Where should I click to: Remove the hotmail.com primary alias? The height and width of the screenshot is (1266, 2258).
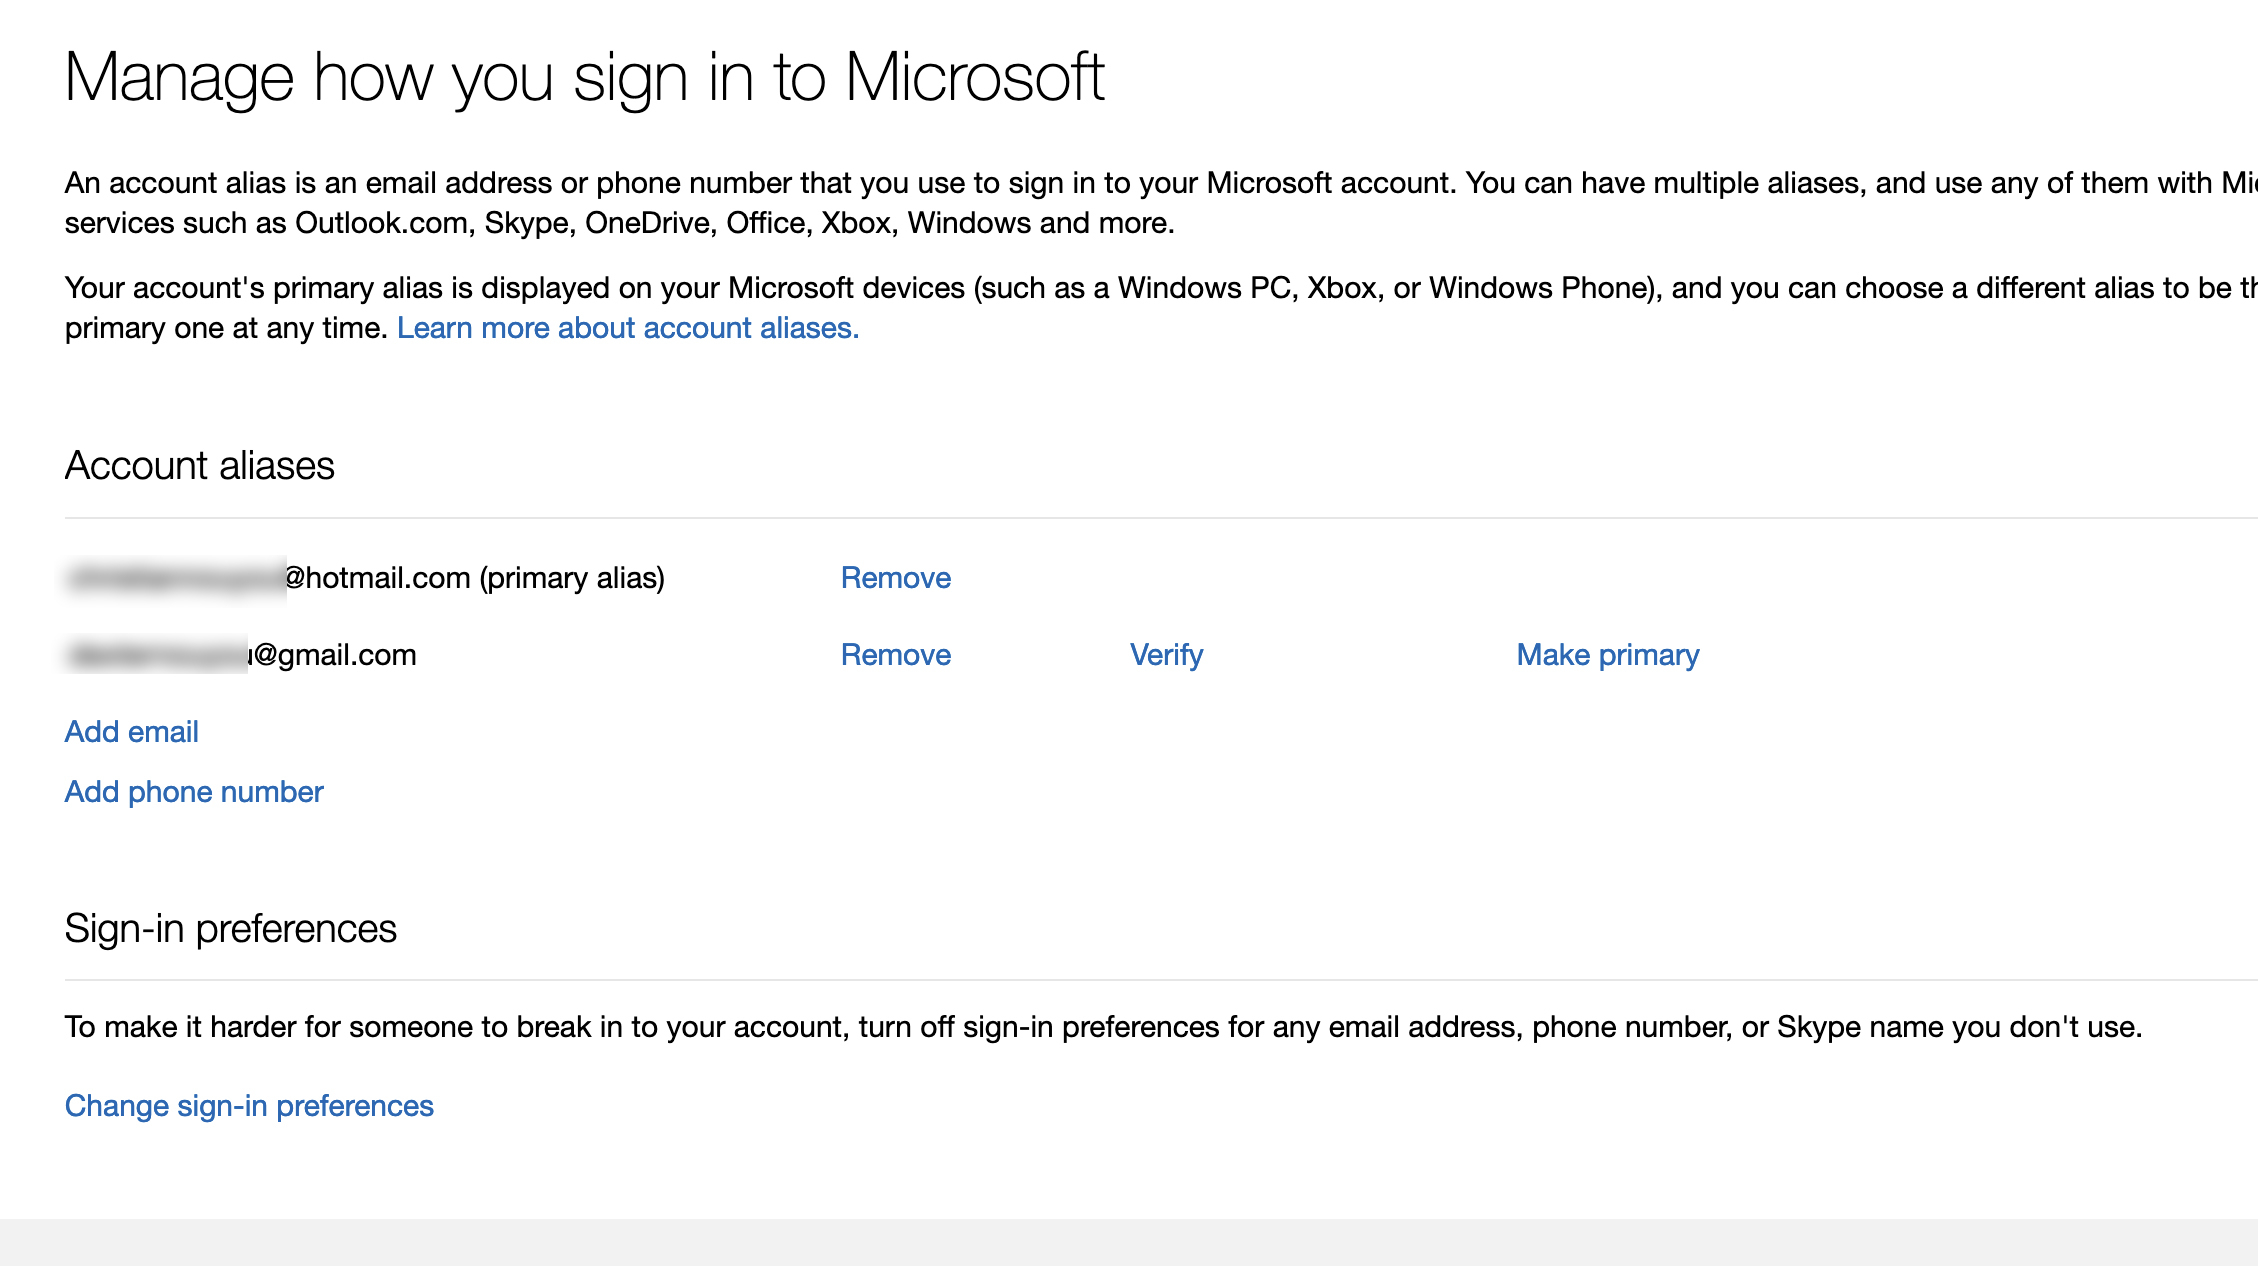[895, 577]
